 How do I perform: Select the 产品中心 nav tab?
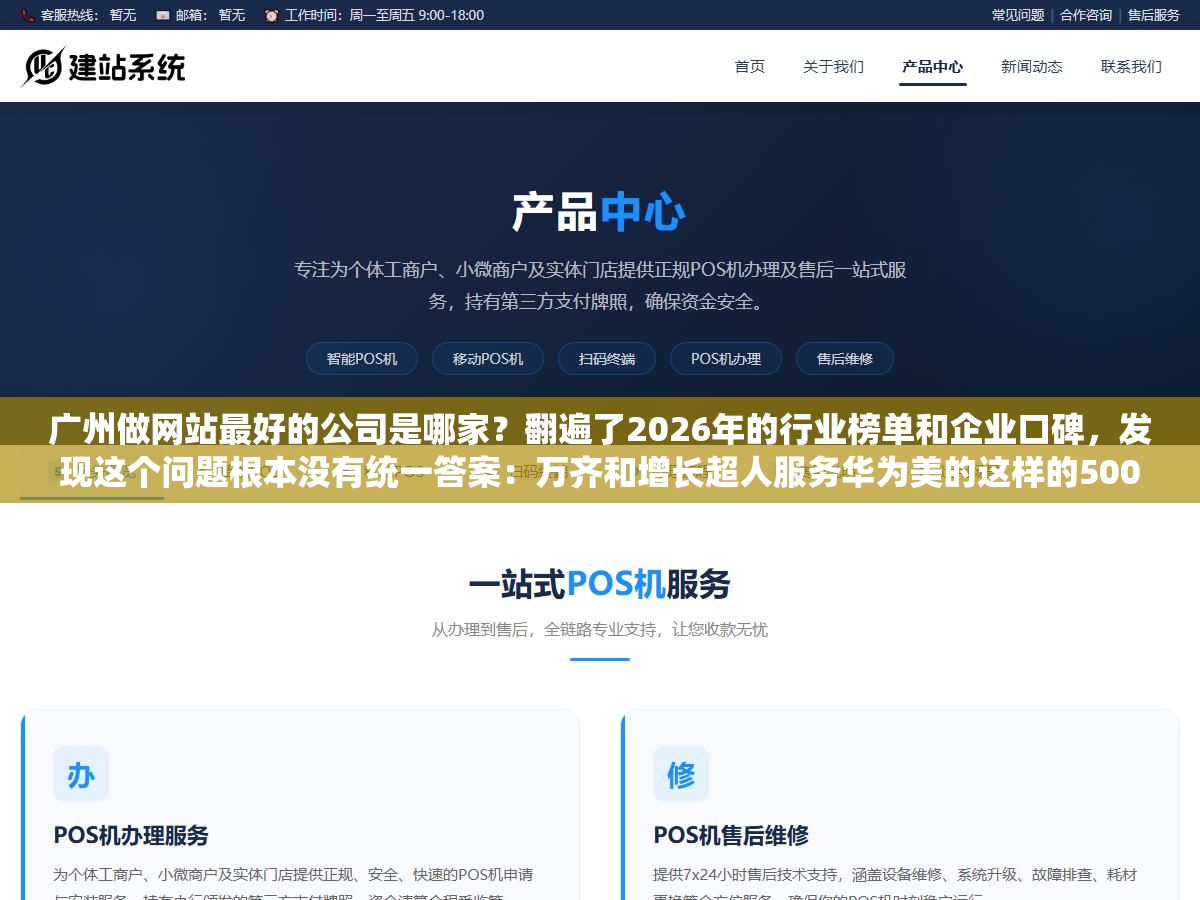pyautogui.click(x=932, y=67)
